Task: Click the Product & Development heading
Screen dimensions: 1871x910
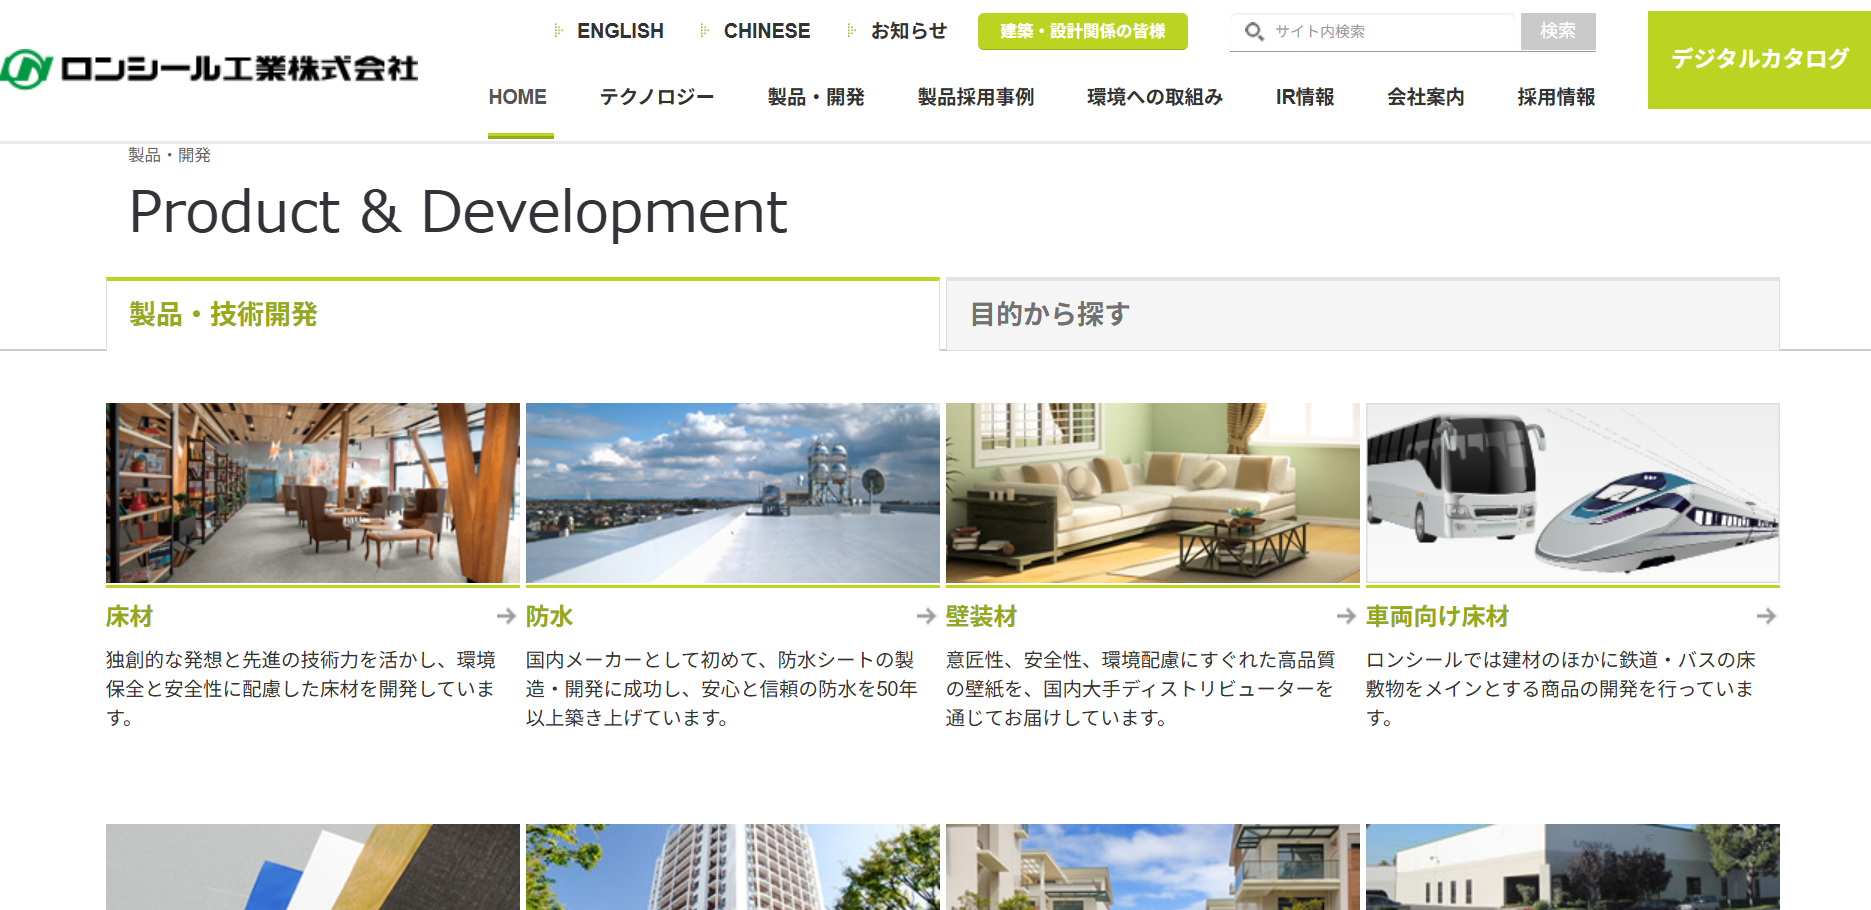Action: tap(459, 213)
